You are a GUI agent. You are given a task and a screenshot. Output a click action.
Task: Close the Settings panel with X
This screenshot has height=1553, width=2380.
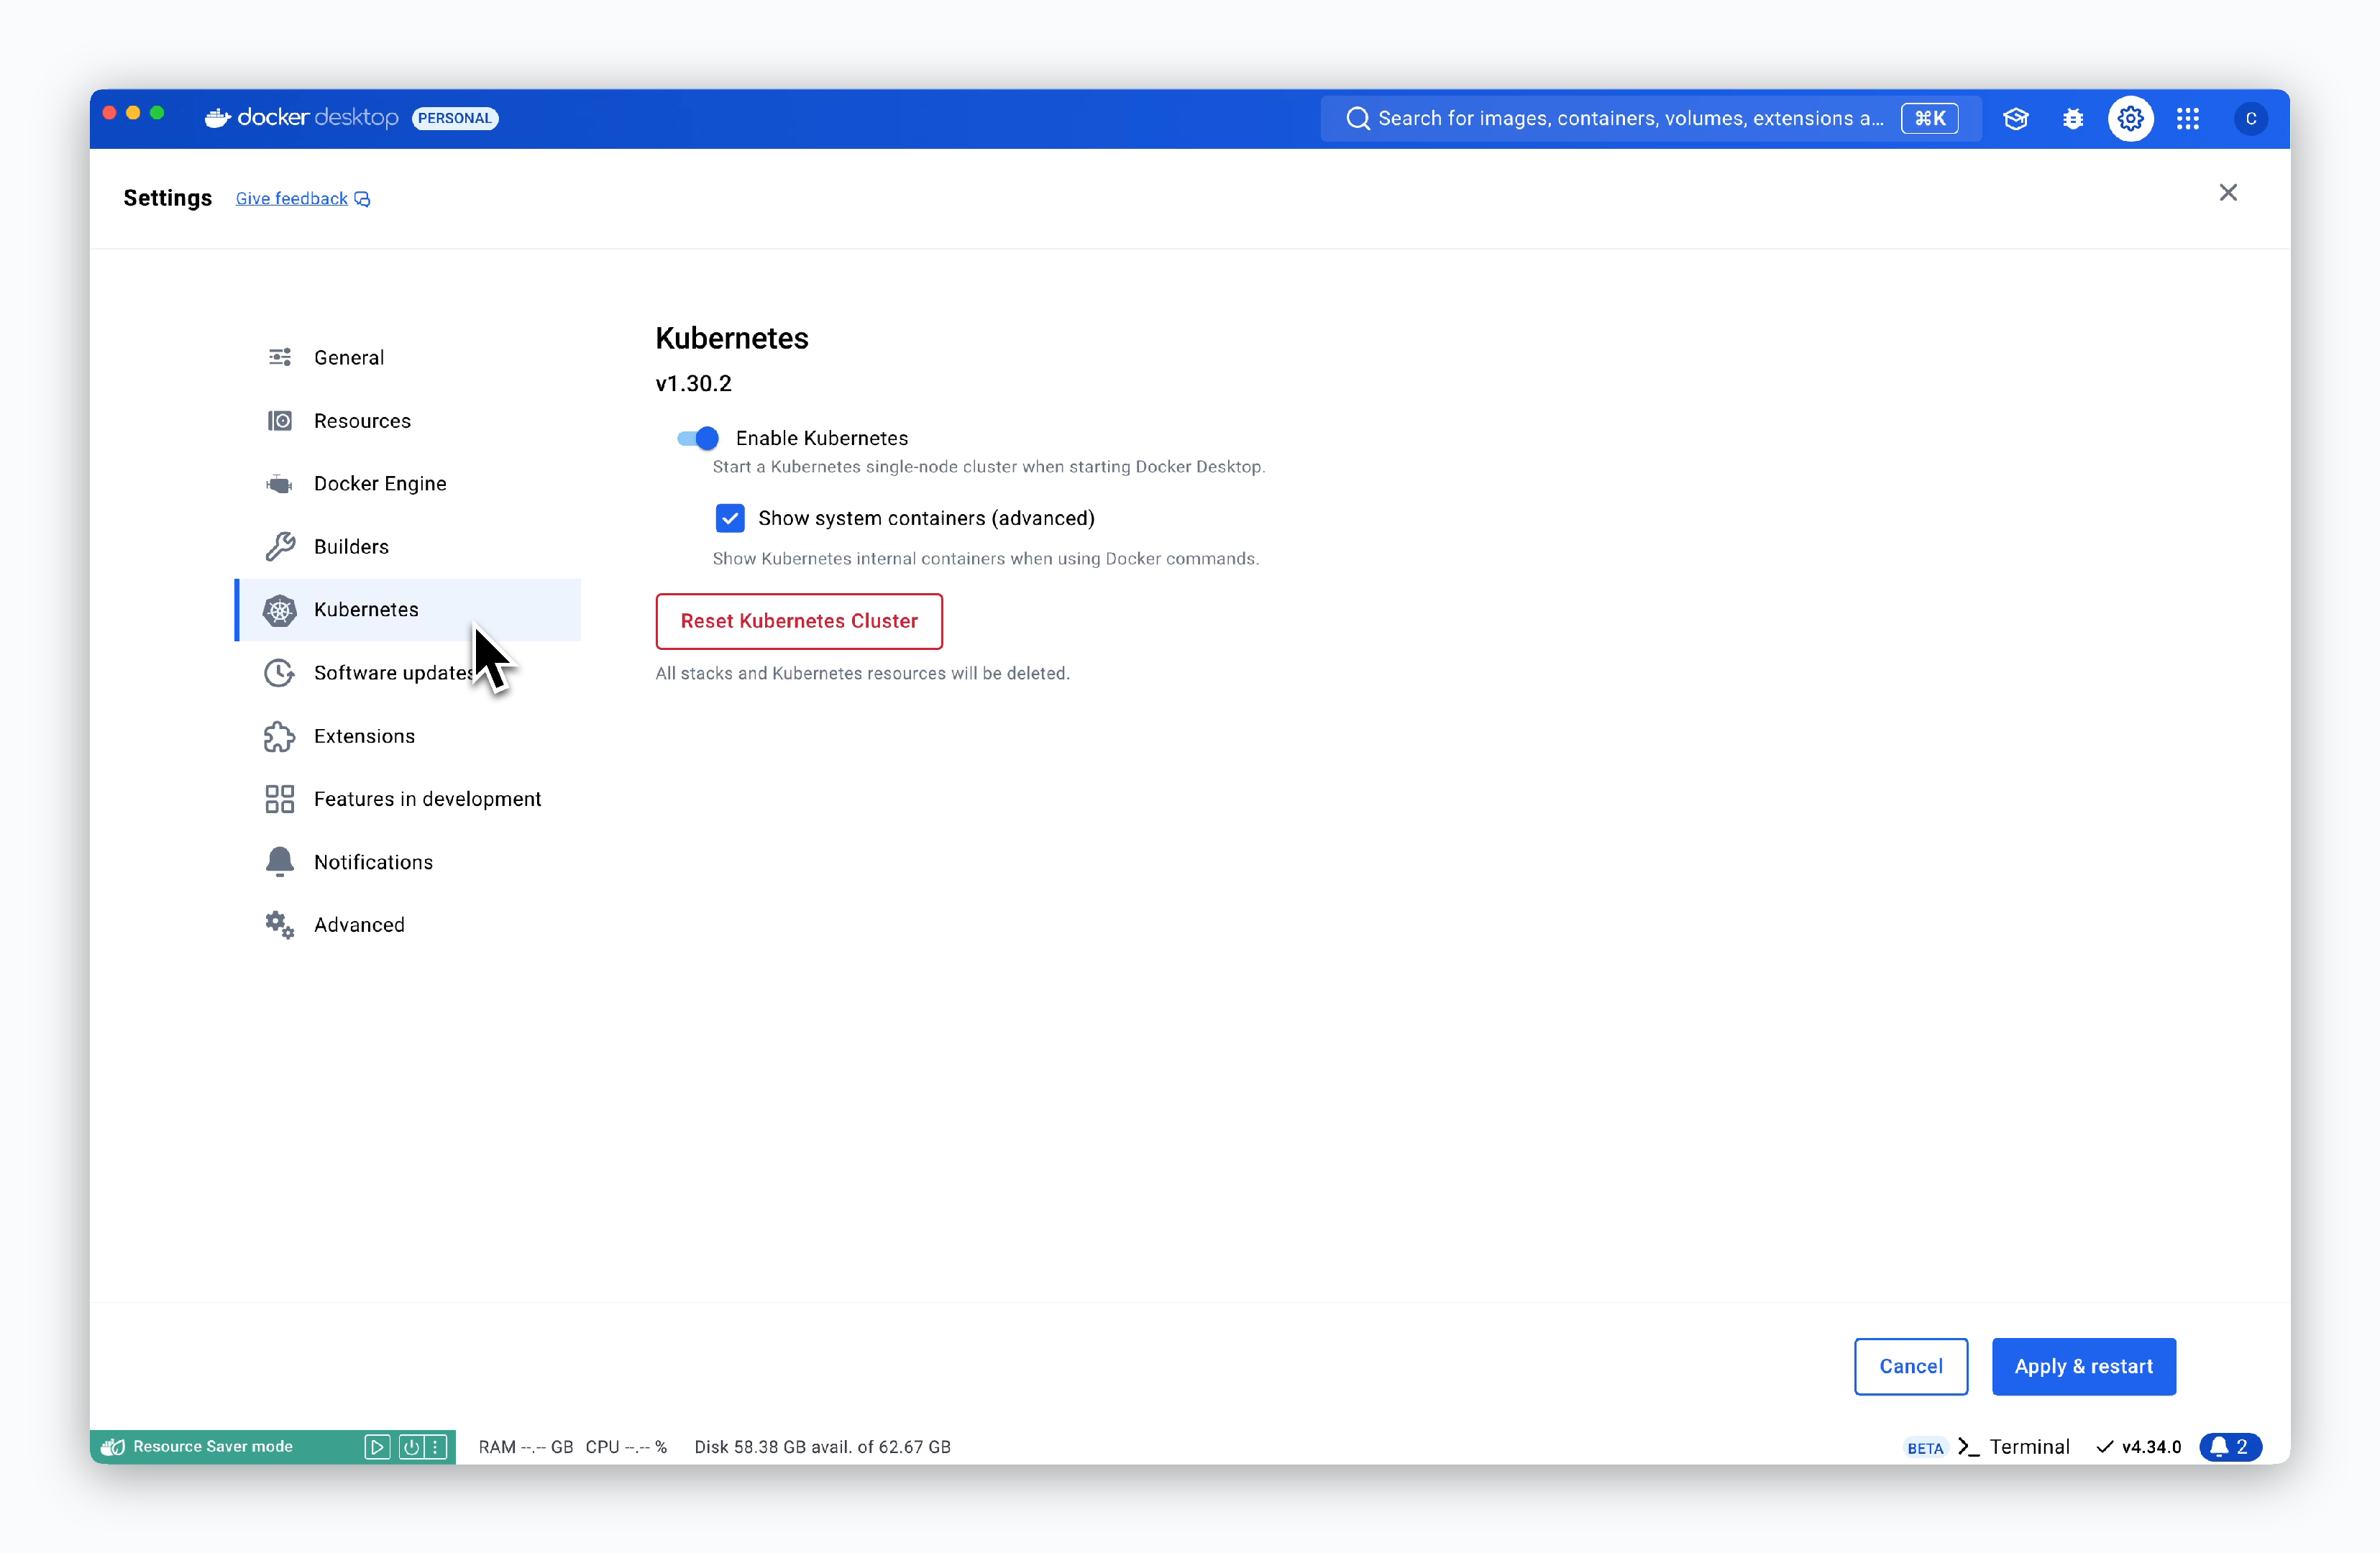point(2228,193)
